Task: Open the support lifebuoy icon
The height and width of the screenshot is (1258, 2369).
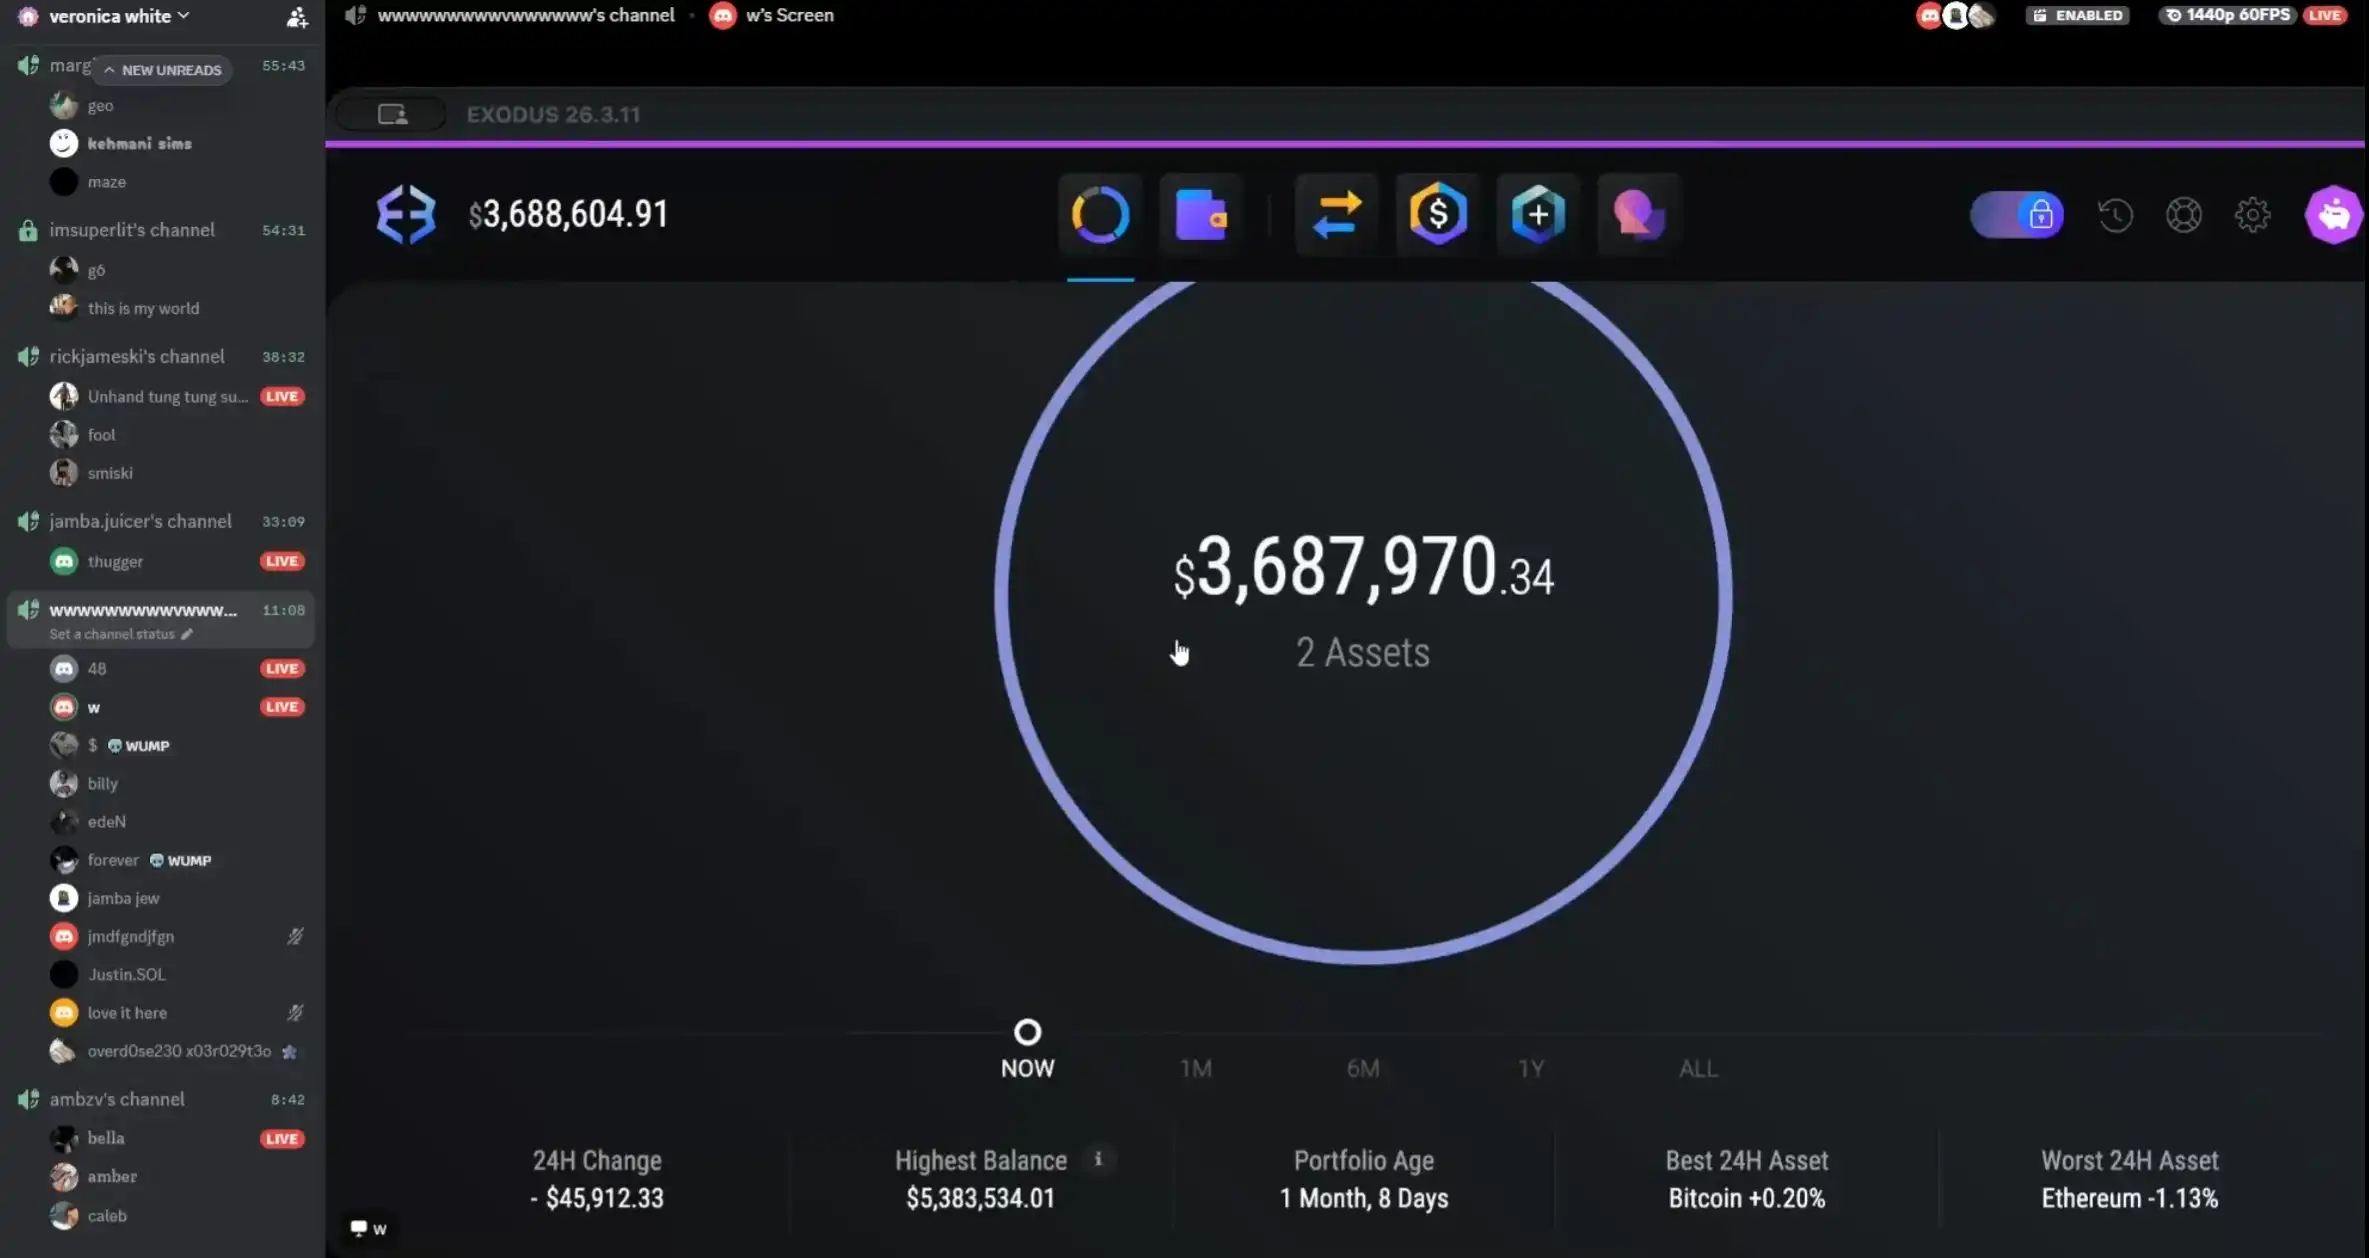Action: pyautogui.click(x=2184, y=215)
